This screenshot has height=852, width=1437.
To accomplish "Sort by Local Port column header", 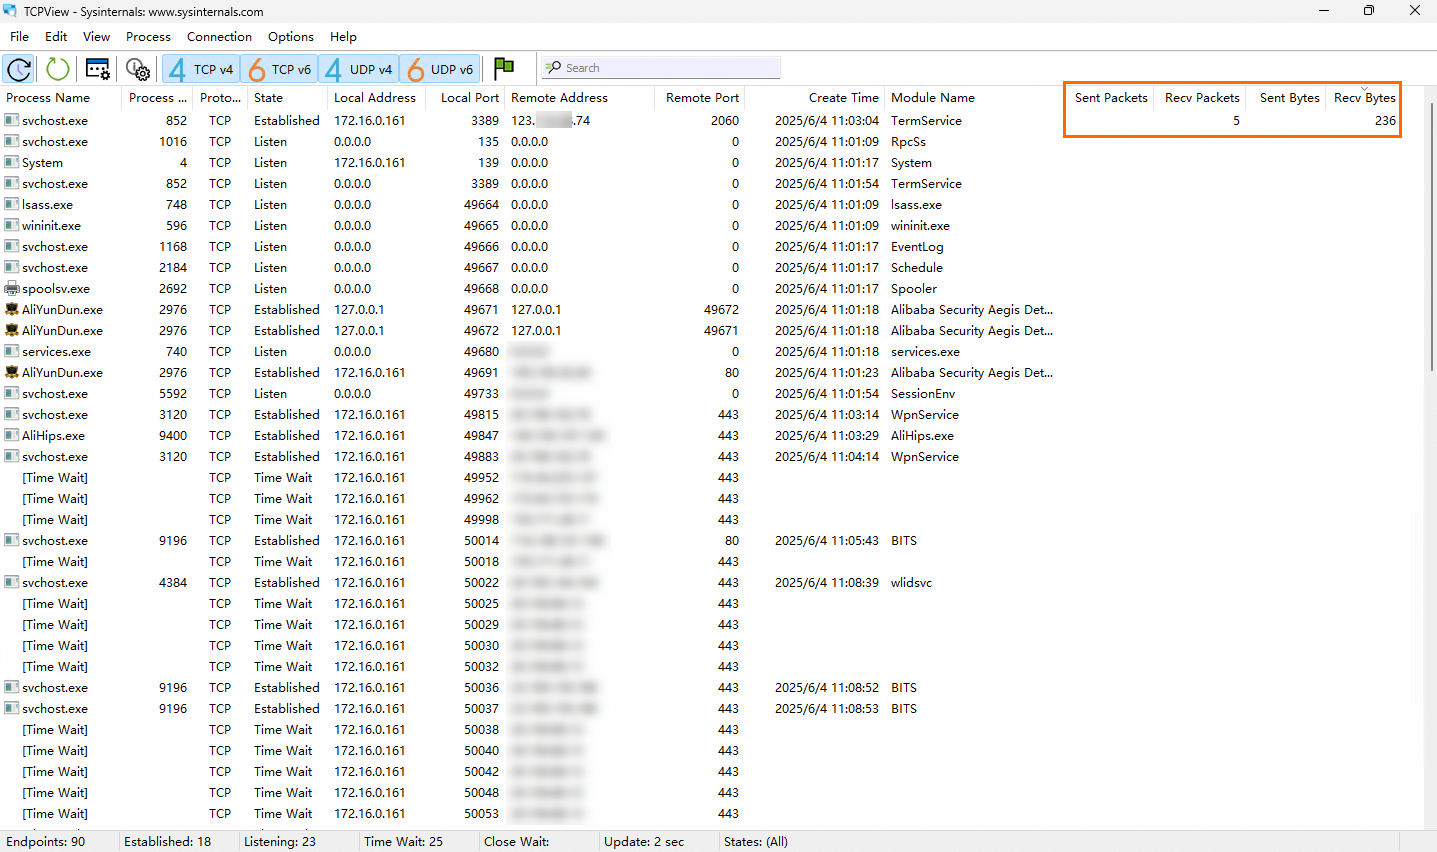I will click(x=465, y=98).
